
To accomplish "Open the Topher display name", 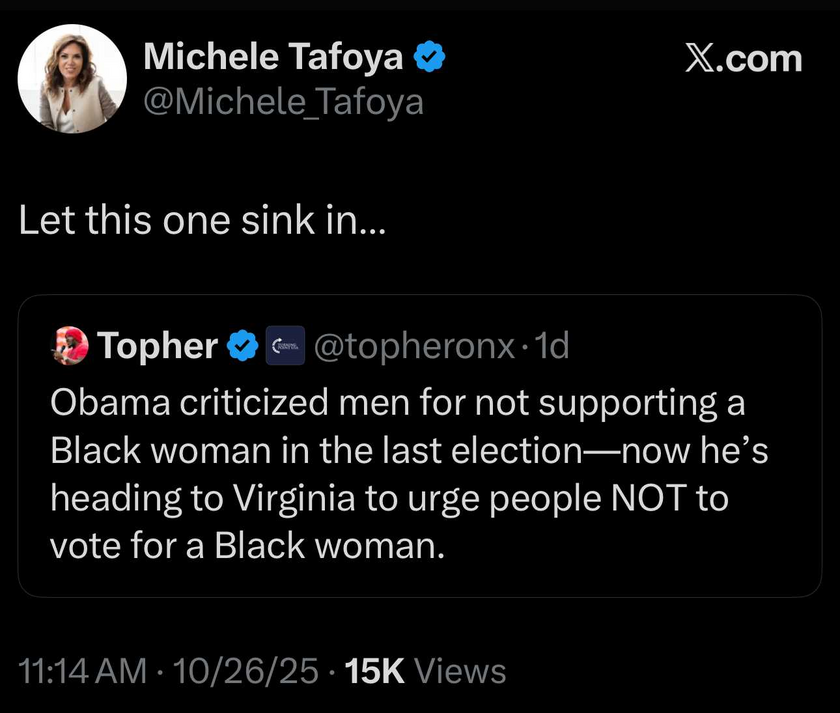I will point(158,346).
